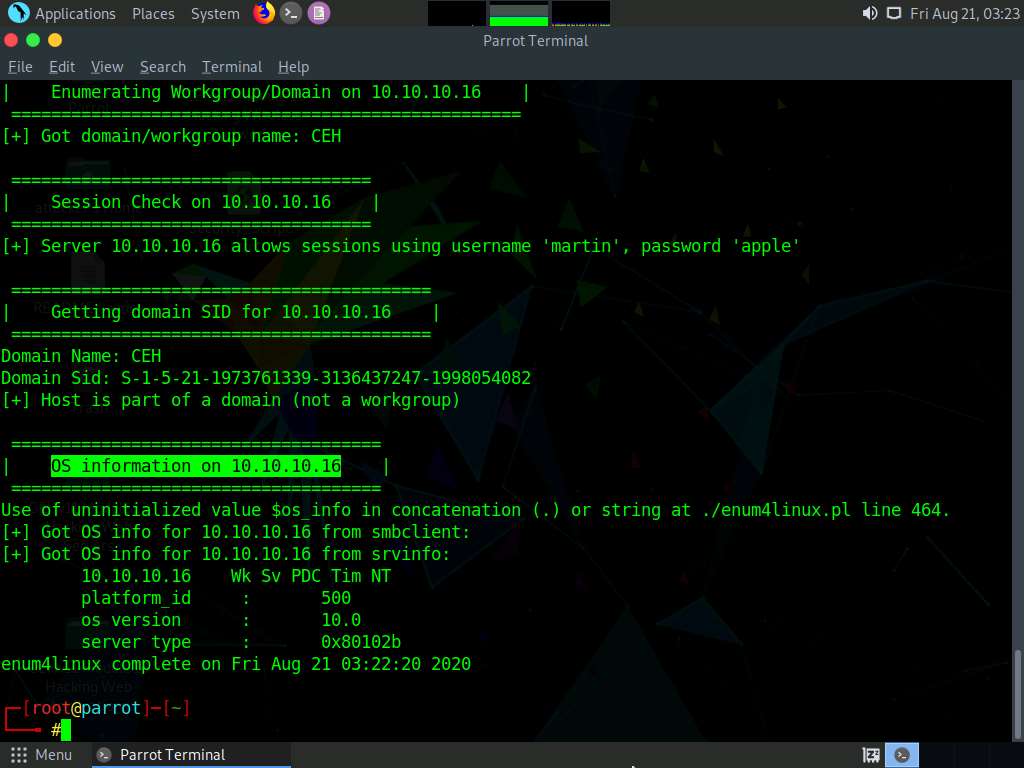The width and height of the screenshot is (1024, 768).
Task: Click the highlighted terminal icon at bottom right
Action: click(x=902, y=755)
